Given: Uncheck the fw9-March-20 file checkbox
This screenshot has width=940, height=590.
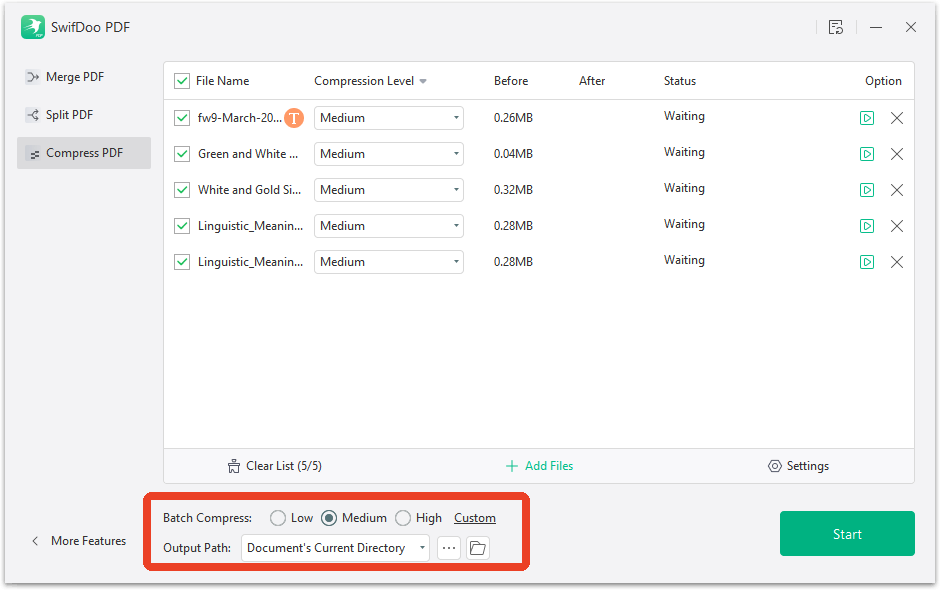Looking at the screenshot, I should click(x=182, y=118).
